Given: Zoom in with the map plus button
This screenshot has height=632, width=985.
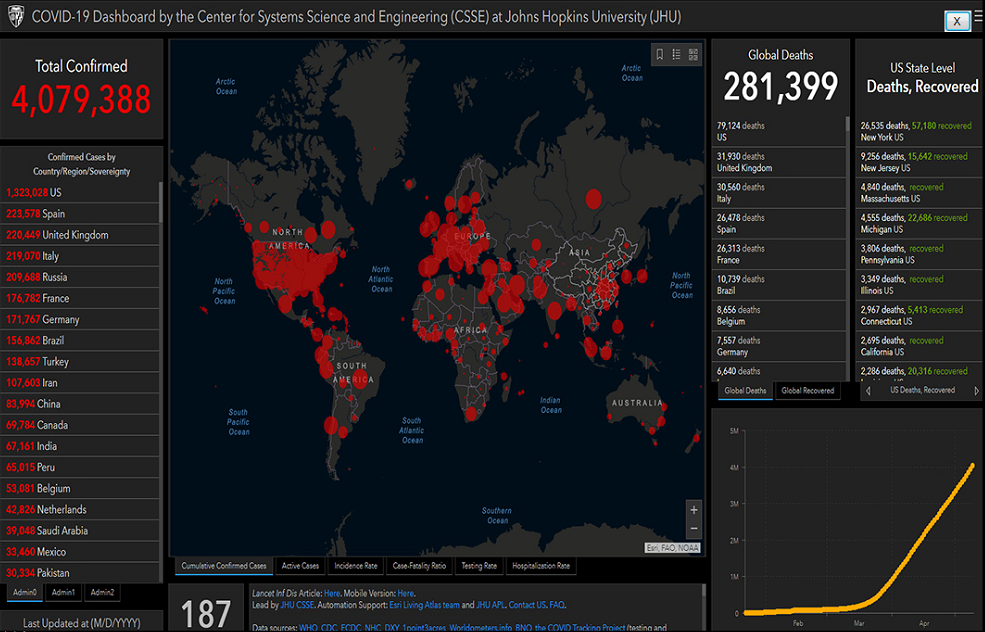Looking at the screenshot, I should (x=694, y=510).
